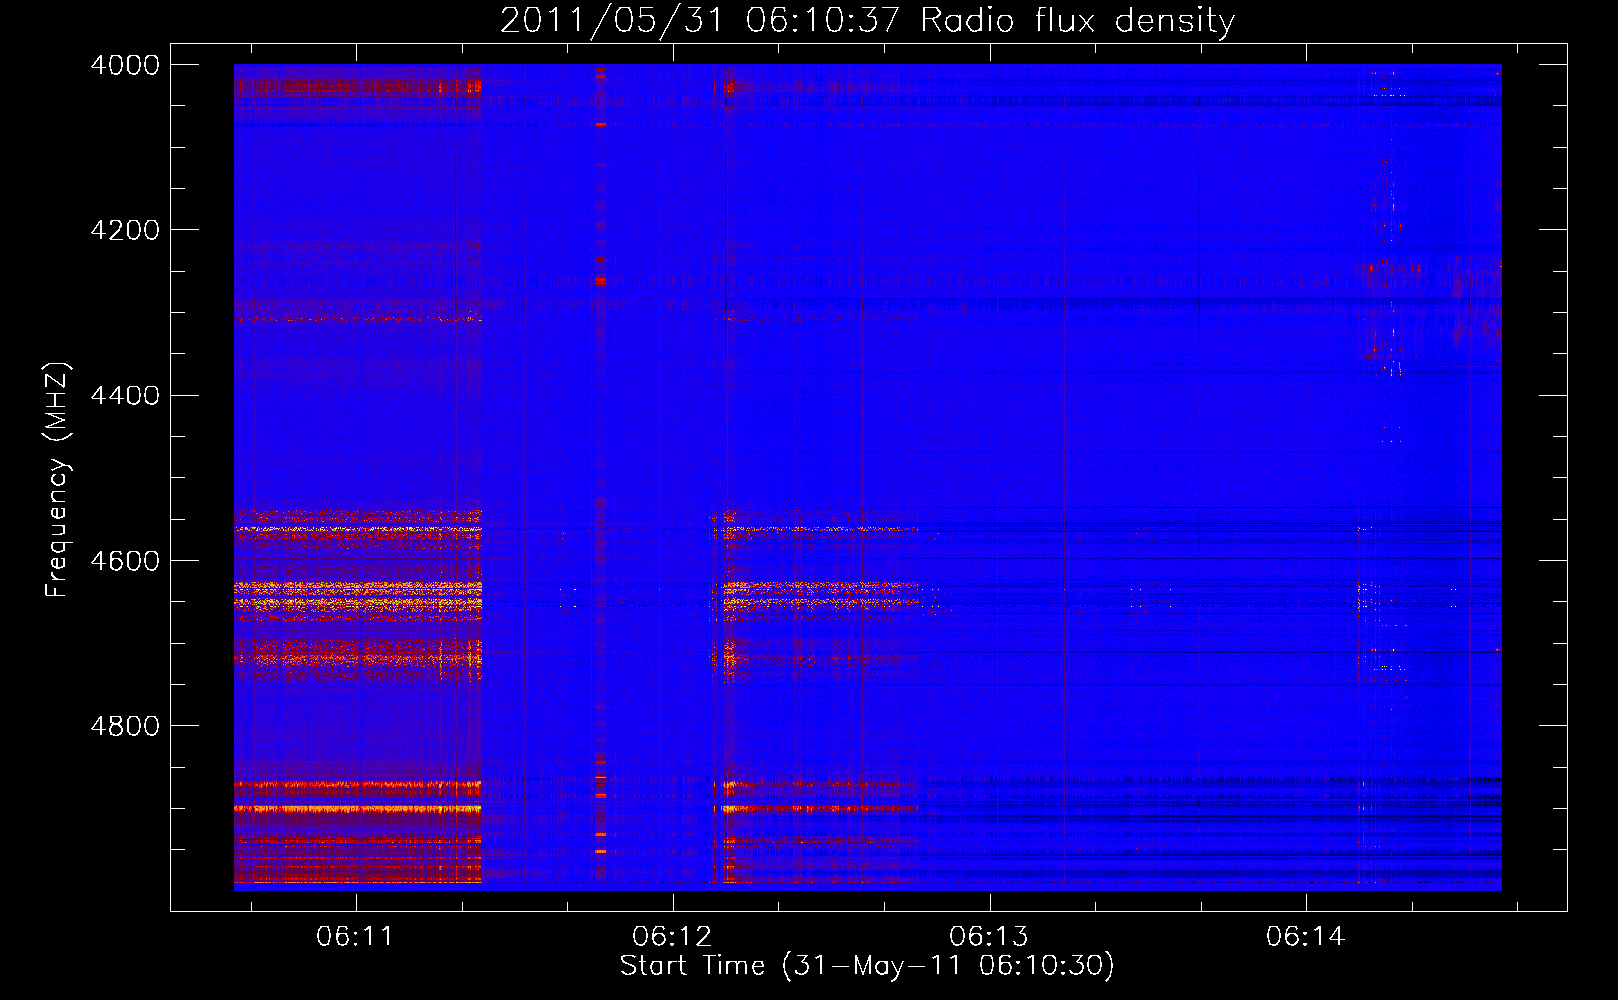1618x1000 pixels.
Task: Click the 4600 frequency tick label
Action: tap(125, 561)
